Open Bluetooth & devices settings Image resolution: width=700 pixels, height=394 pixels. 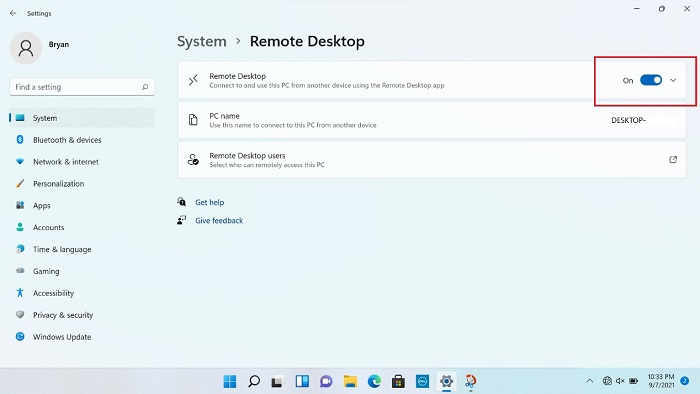82,140
